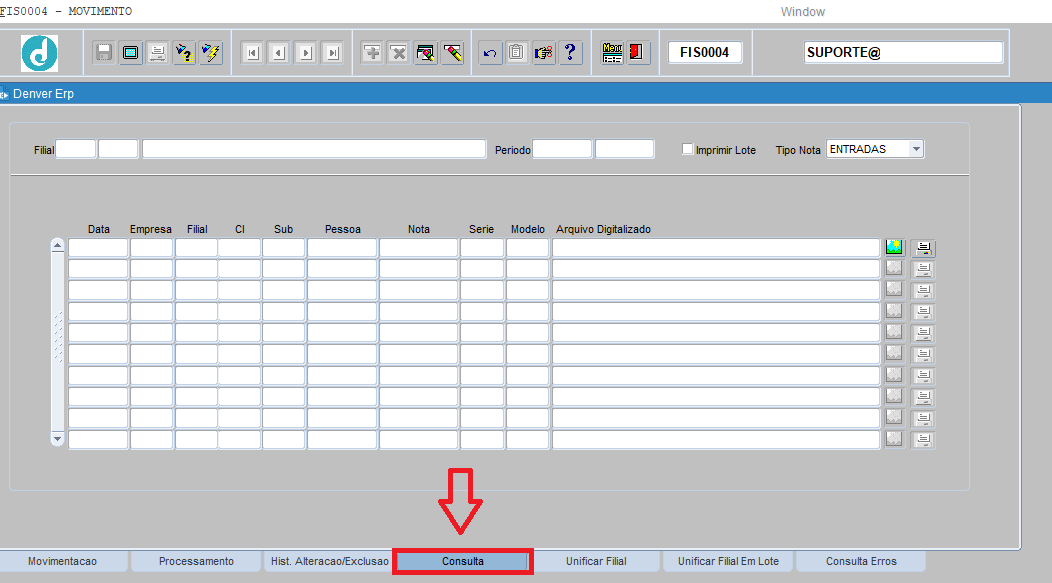Viewport: 1052px width, 583px height.
Task: Click the Execute Query lightning icon
Action: (211, 52)
